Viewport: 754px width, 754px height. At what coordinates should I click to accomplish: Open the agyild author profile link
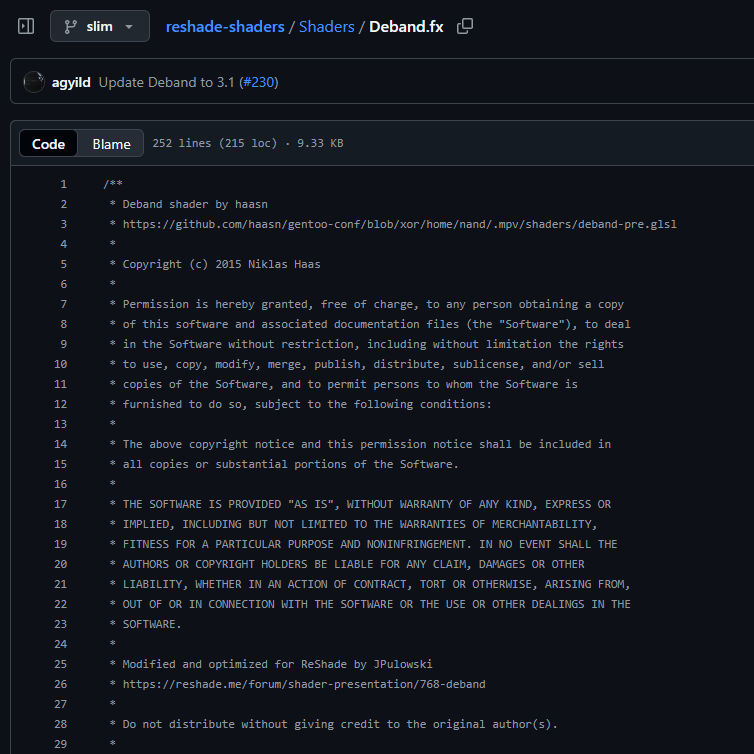(71, 82)
